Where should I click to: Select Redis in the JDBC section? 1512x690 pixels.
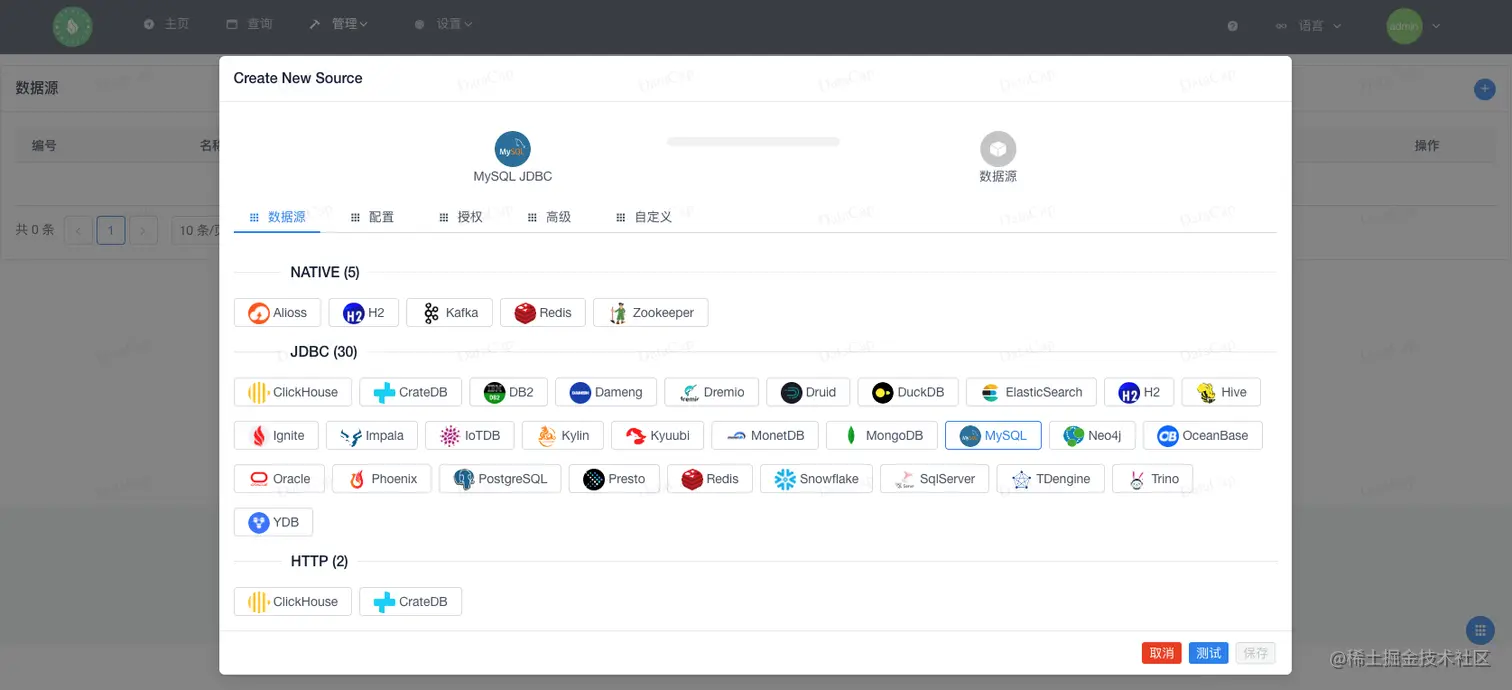pos(710,478)
